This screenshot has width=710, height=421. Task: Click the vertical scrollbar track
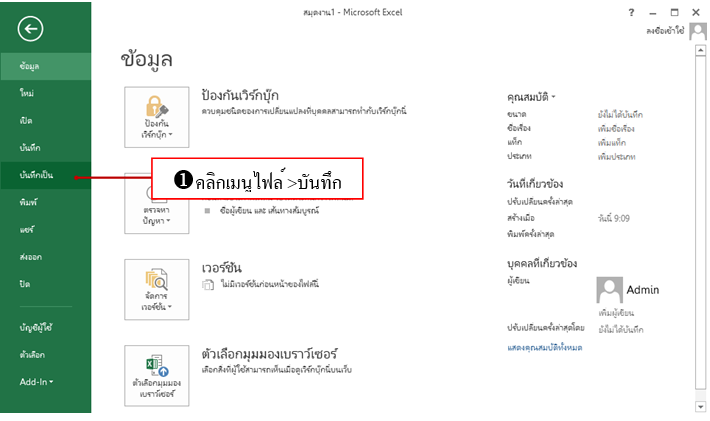coord(700,222)
